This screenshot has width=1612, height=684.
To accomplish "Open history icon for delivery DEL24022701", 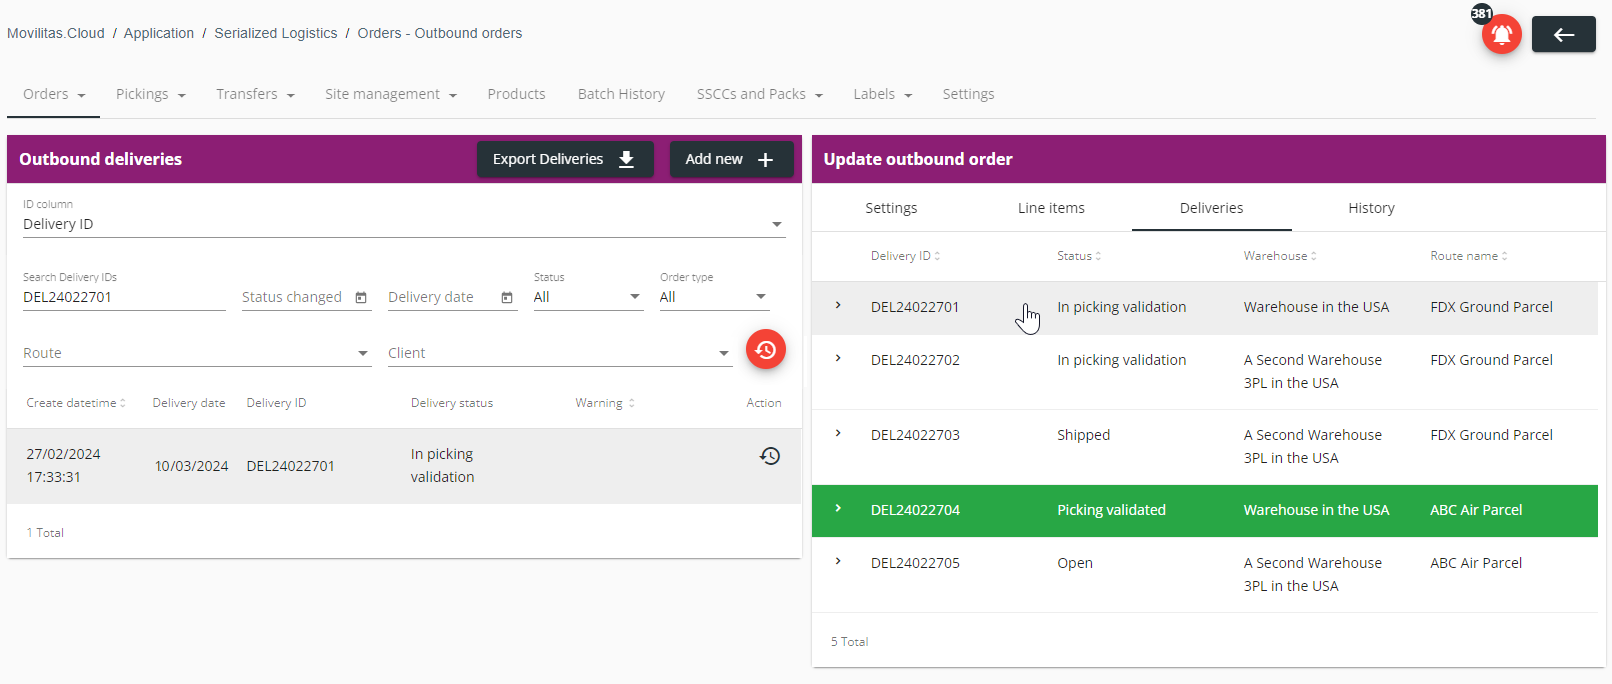I will 770,456.
